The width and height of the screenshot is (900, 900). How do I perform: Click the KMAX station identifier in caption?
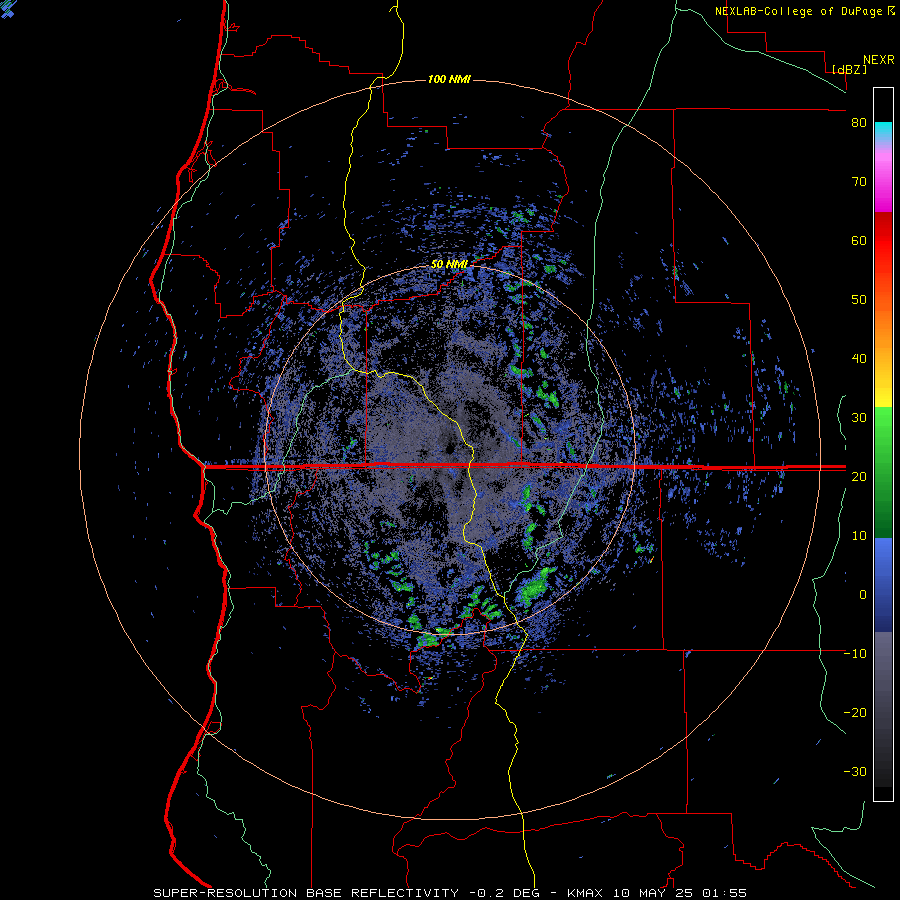tap(584, 893)
